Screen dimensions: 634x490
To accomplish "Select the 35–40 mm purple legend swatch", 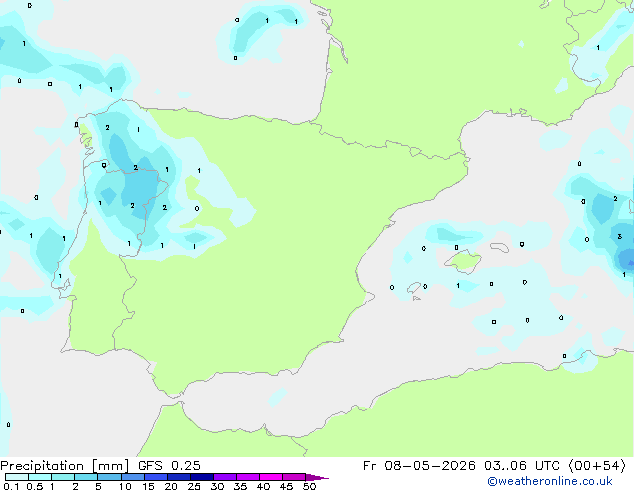I will point(248,477).
